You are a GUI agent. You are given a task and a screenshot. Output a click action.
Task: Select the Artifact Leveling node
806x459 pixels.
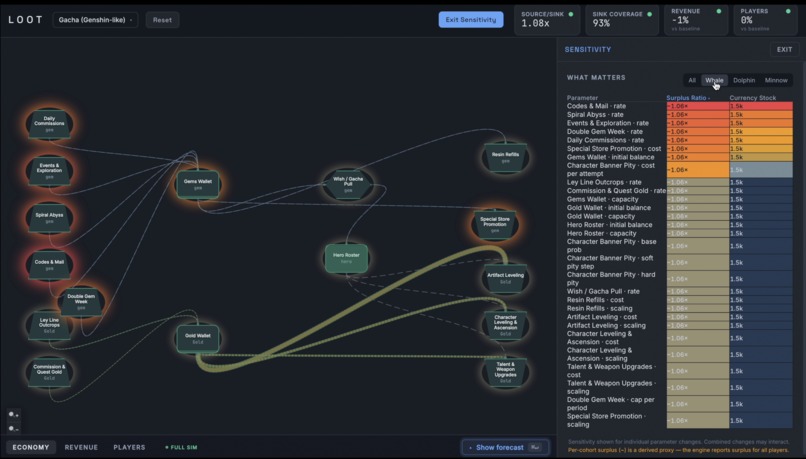pyautogui.click(x=505, y=278)
